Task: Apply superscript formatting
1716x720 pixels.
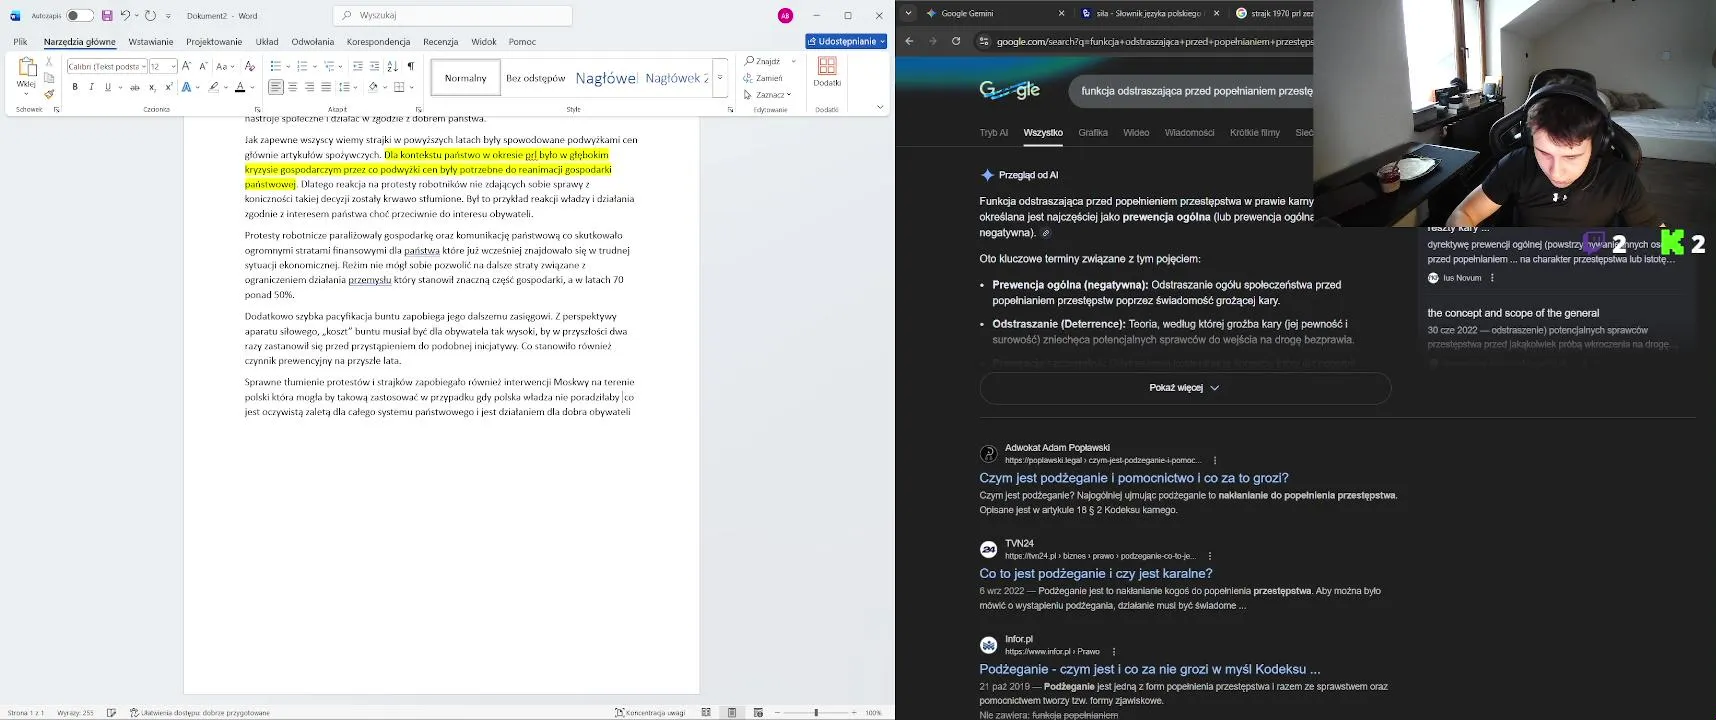Action: pos(168,87)
